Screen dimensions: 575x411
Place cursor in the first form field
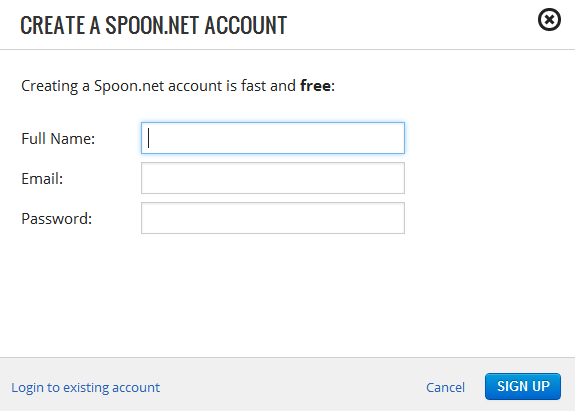click(x=273, y=138)
